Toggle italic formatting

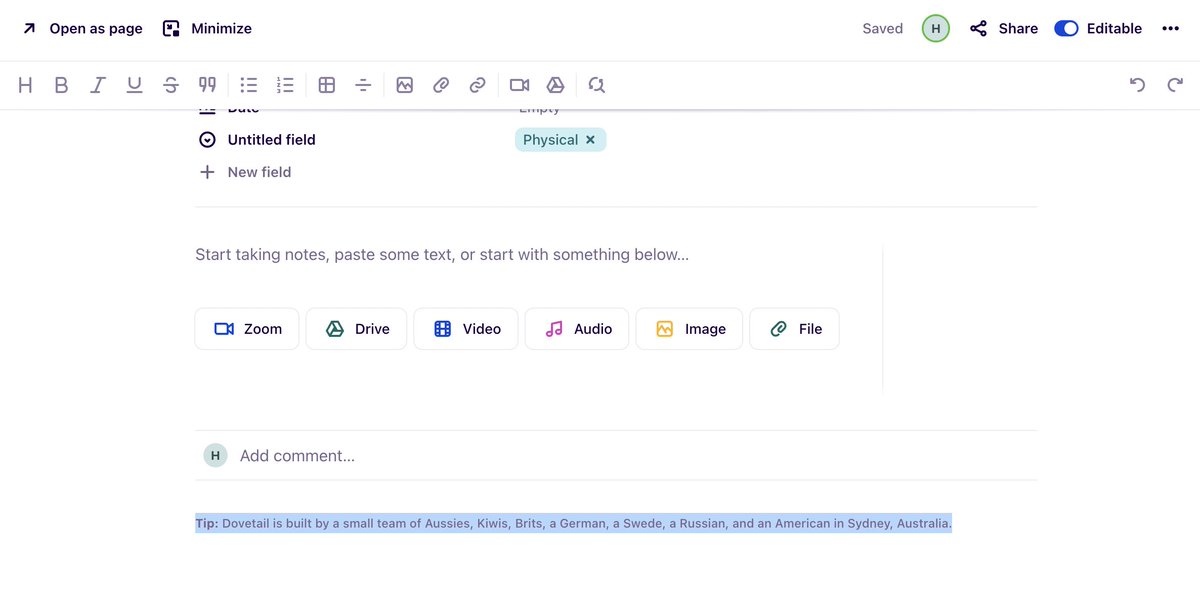coord(97,85)
